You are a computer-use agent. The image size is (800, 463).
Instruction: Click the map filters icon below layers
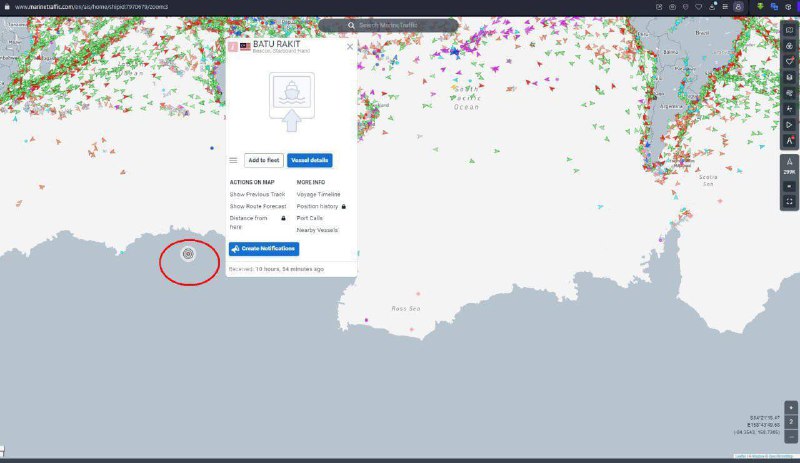(789, 46)
